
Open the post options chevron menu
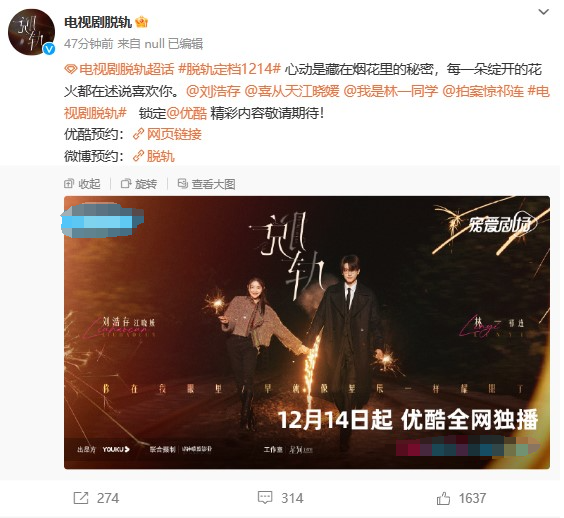pos(543,12)
